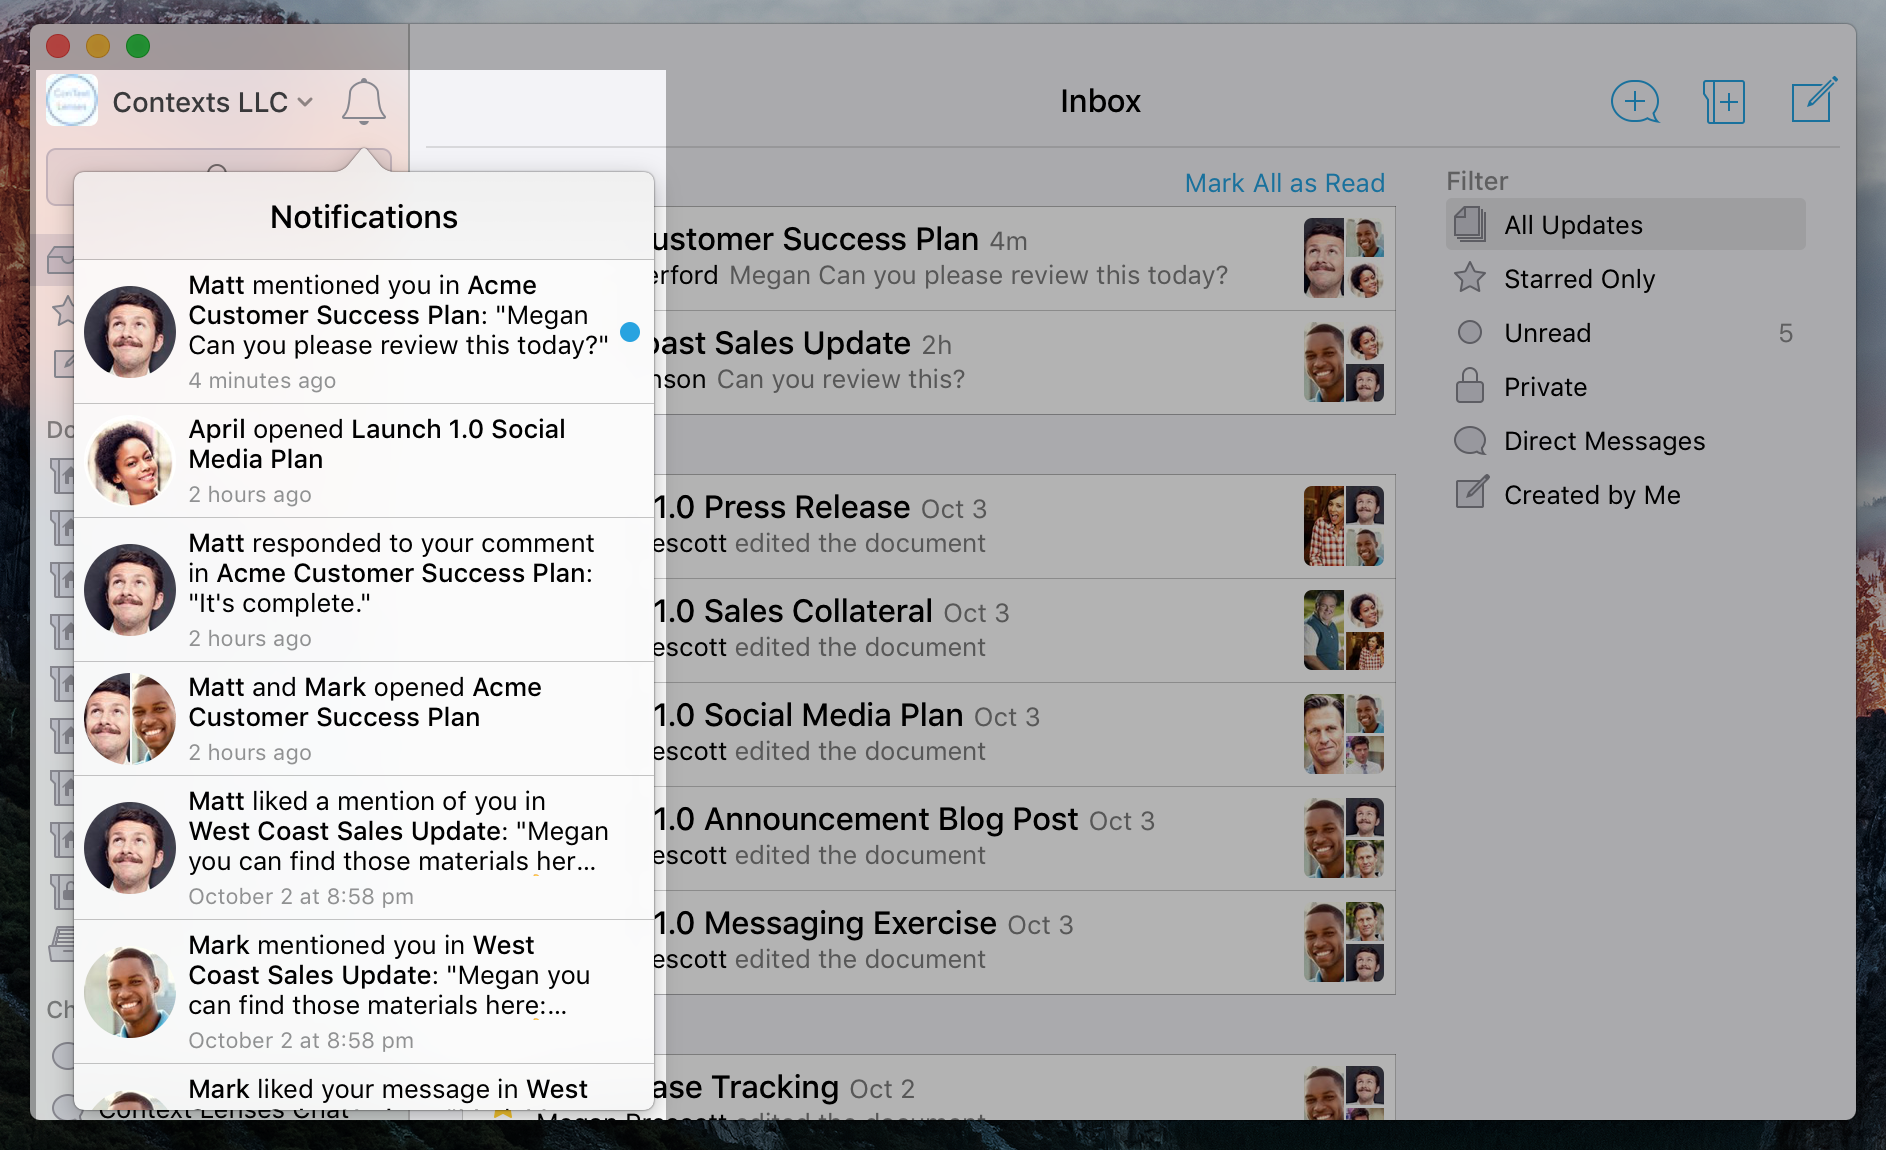
Task: Click Mark All as Read link
Action: [1284, 183]
